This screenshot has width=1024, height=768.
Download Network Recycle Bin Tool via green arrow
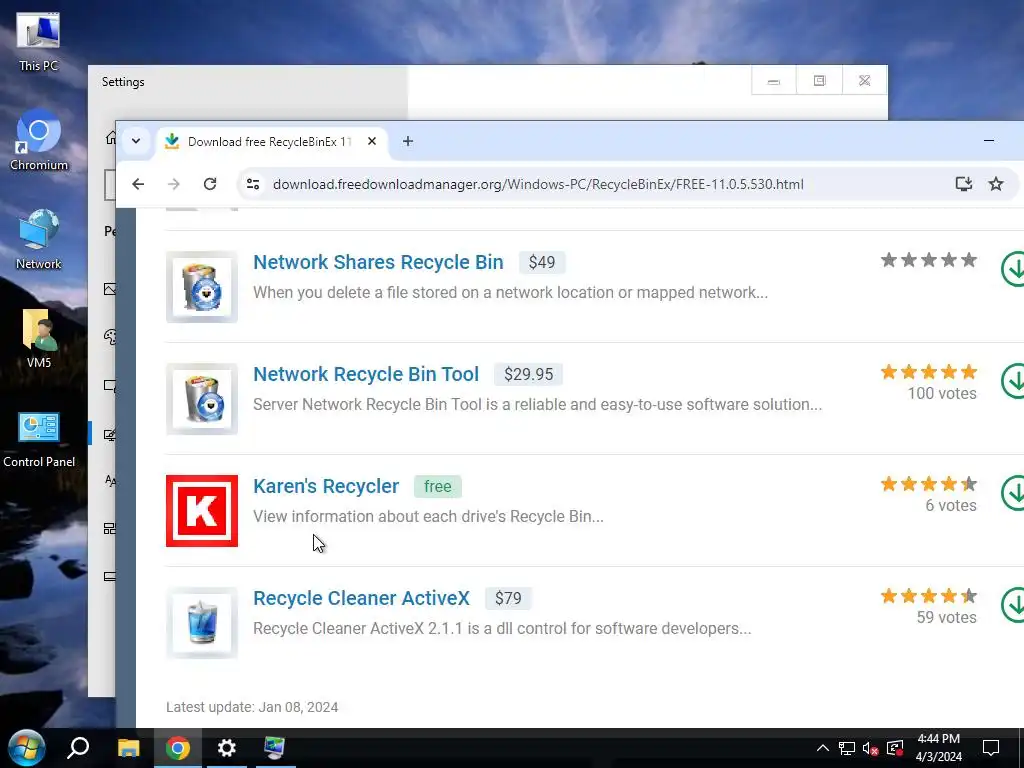pyautogui.click(x=1013, y=381)
